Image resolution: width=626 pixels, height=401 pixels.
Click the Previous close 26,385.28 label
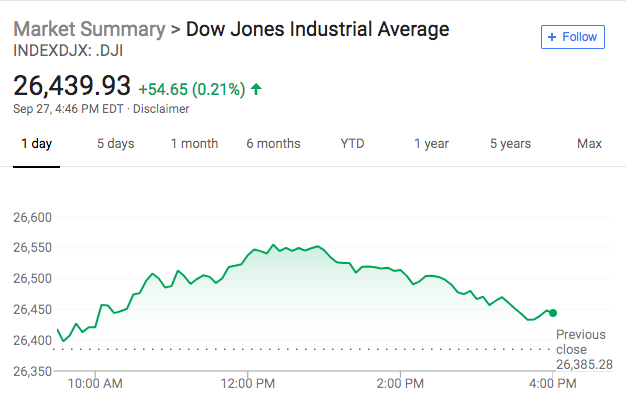point(581,349)
